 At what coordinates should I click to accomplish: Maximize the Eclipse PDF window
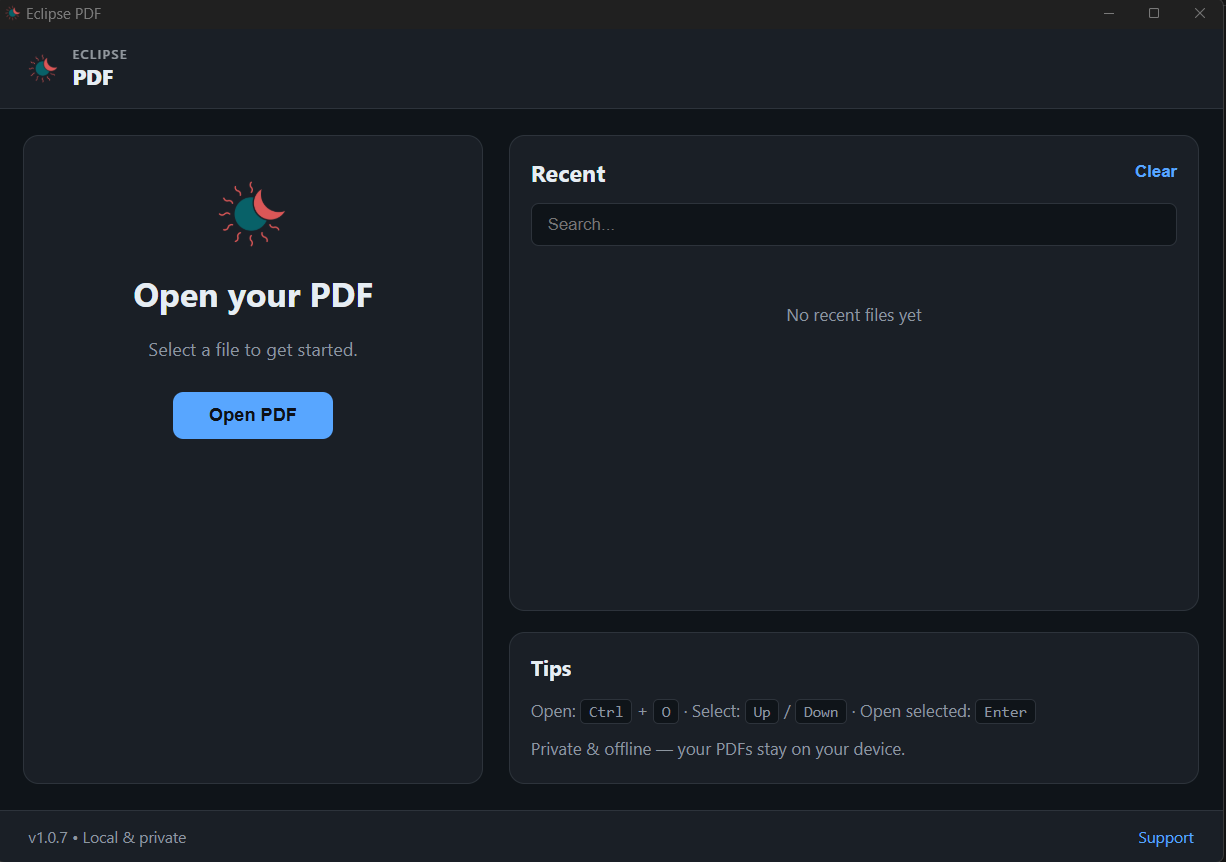(1154, 14)
